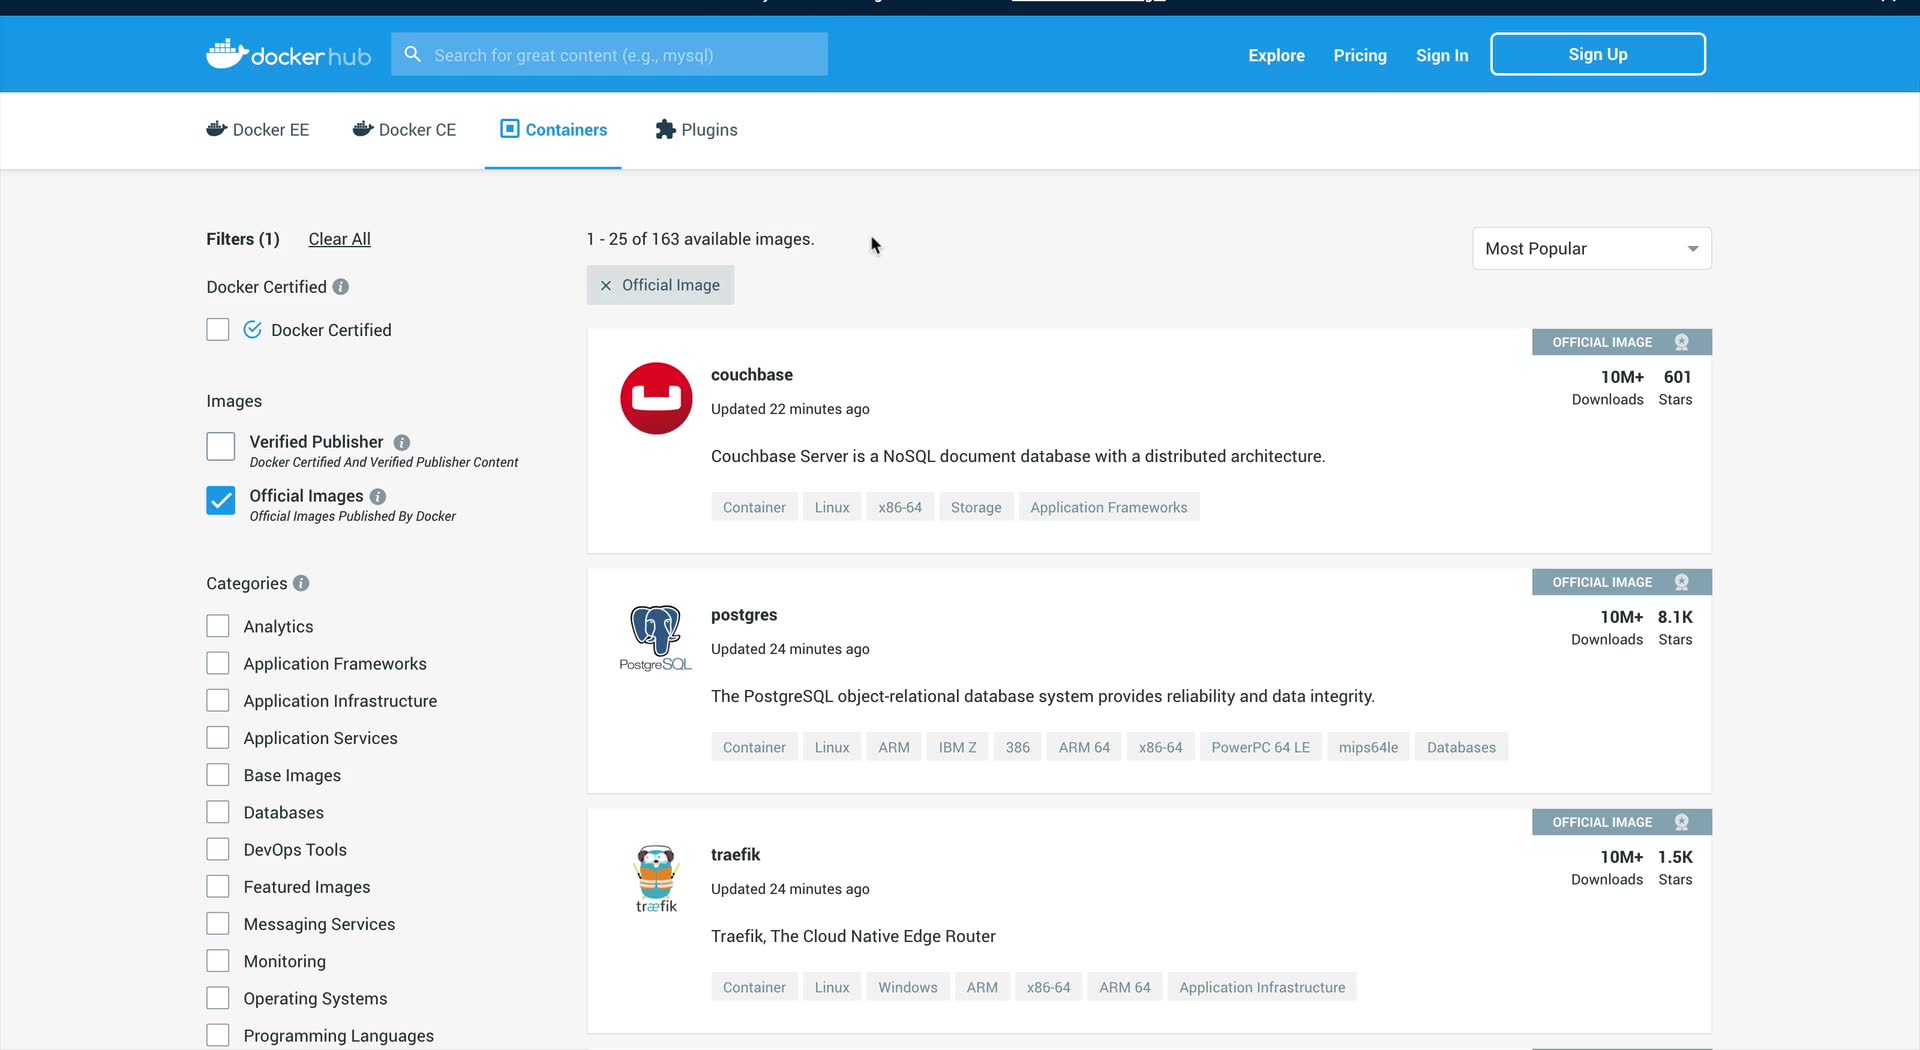Click the Verified Publisher info icon
Viewport: 1920px width, 1050px height.
pos(402,442)
